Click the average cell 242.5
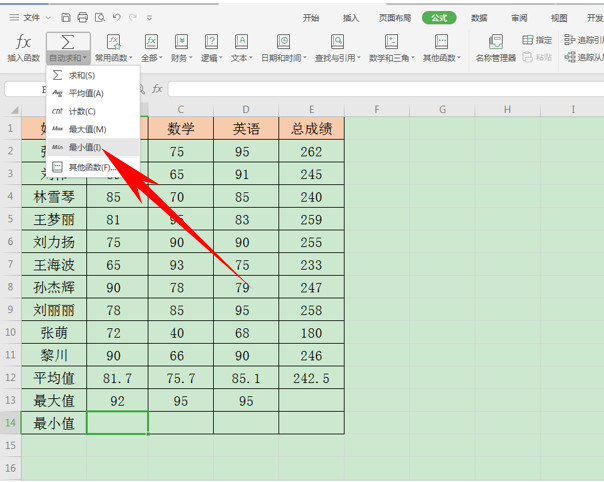The width and height of the screenshot is (604, 482). coord(311,378)
